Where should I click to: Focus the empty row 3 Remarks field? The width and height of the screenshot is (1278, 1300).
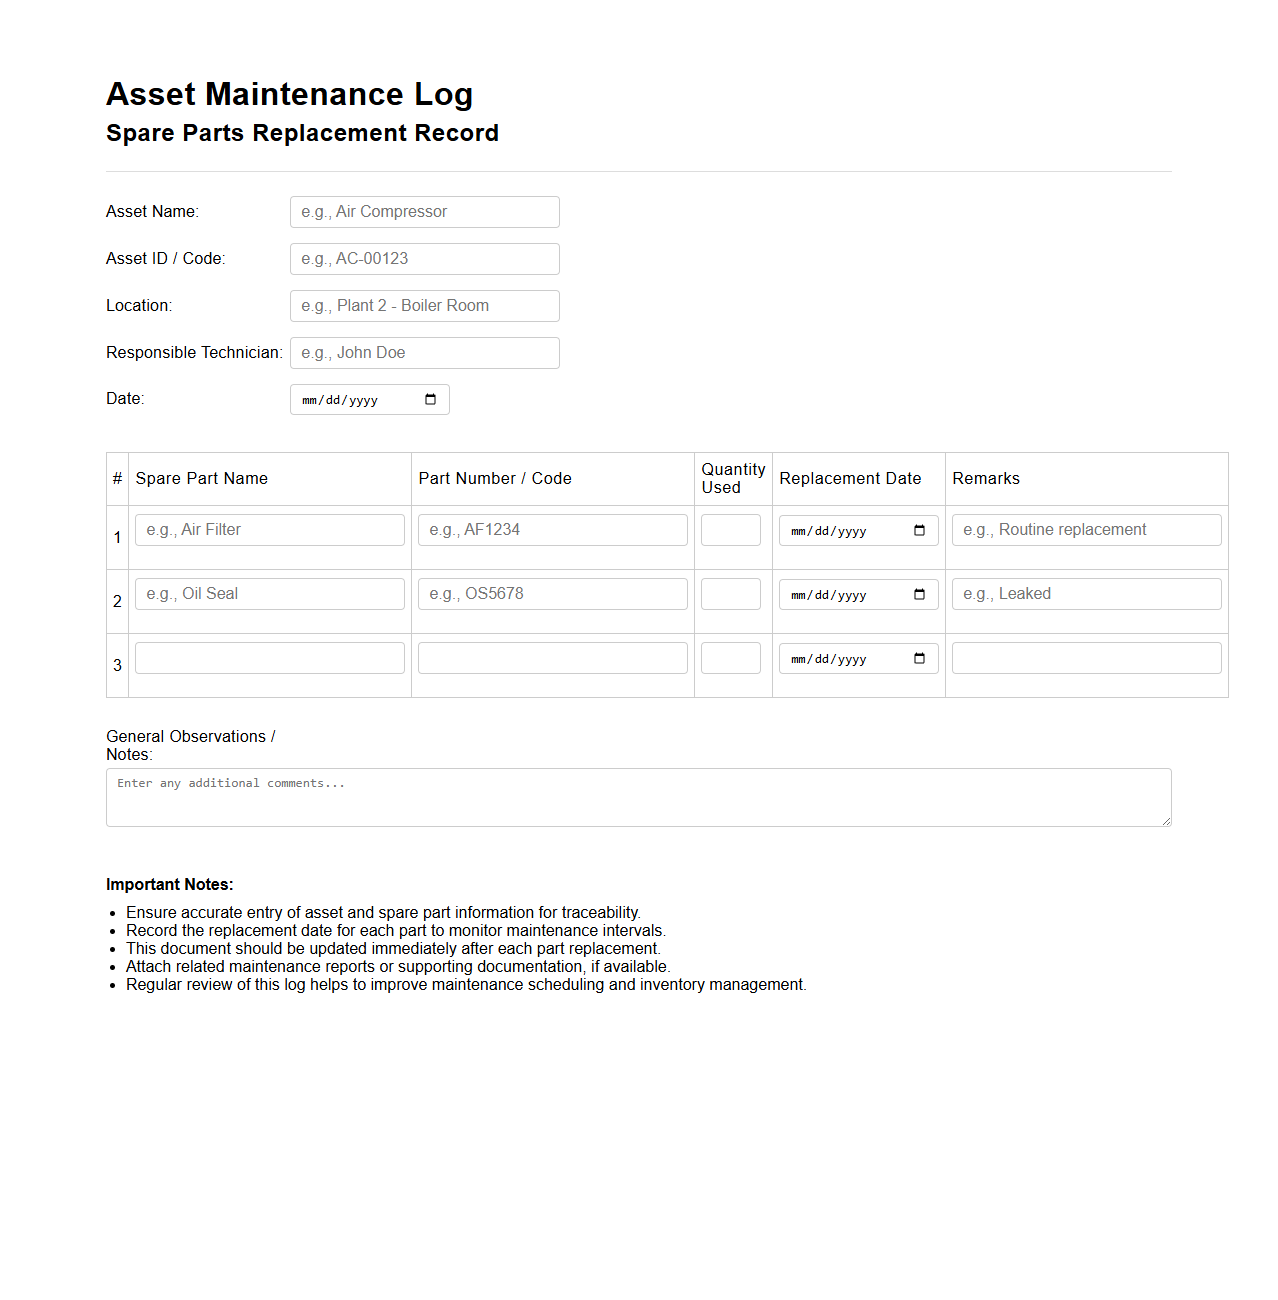pos(1086,658)
